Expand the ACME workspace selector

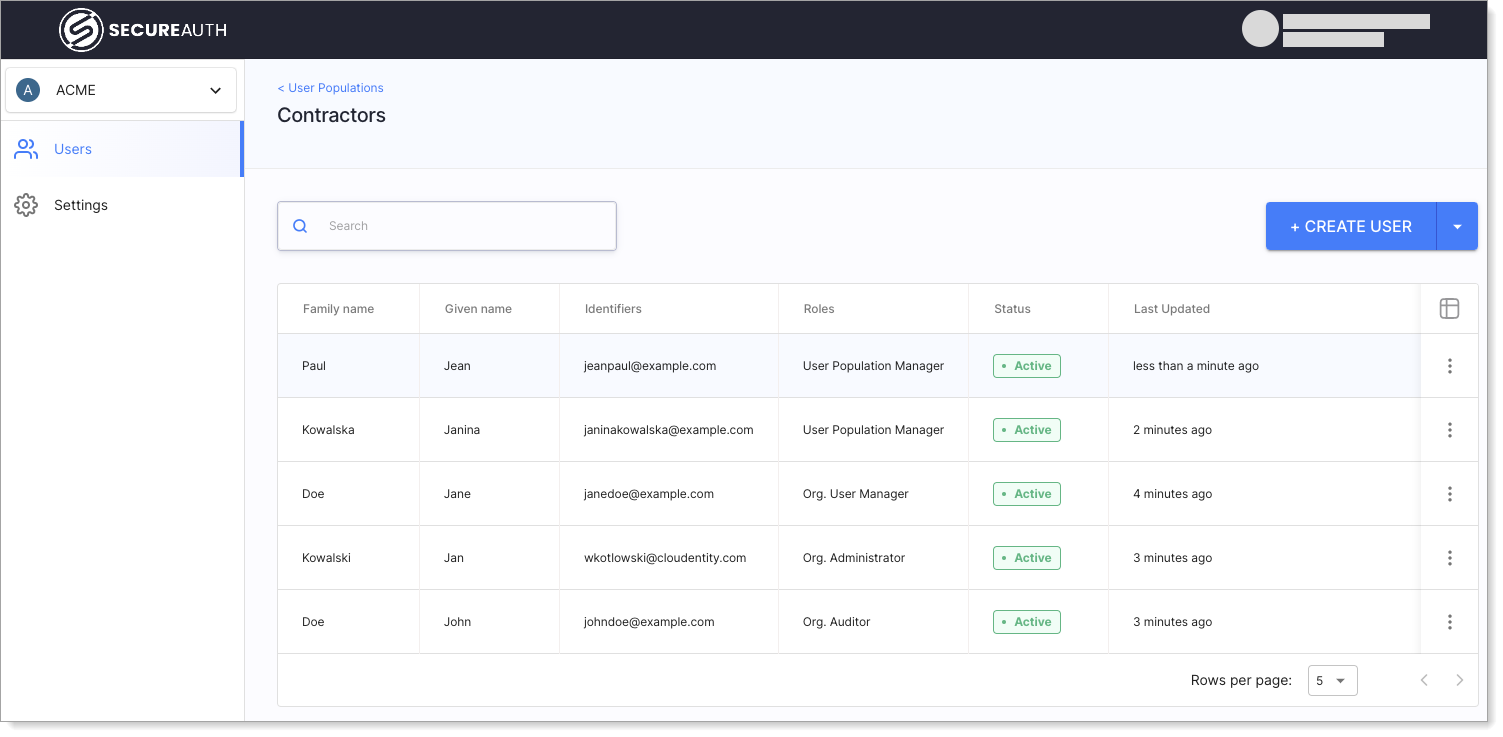pos(121,90)
